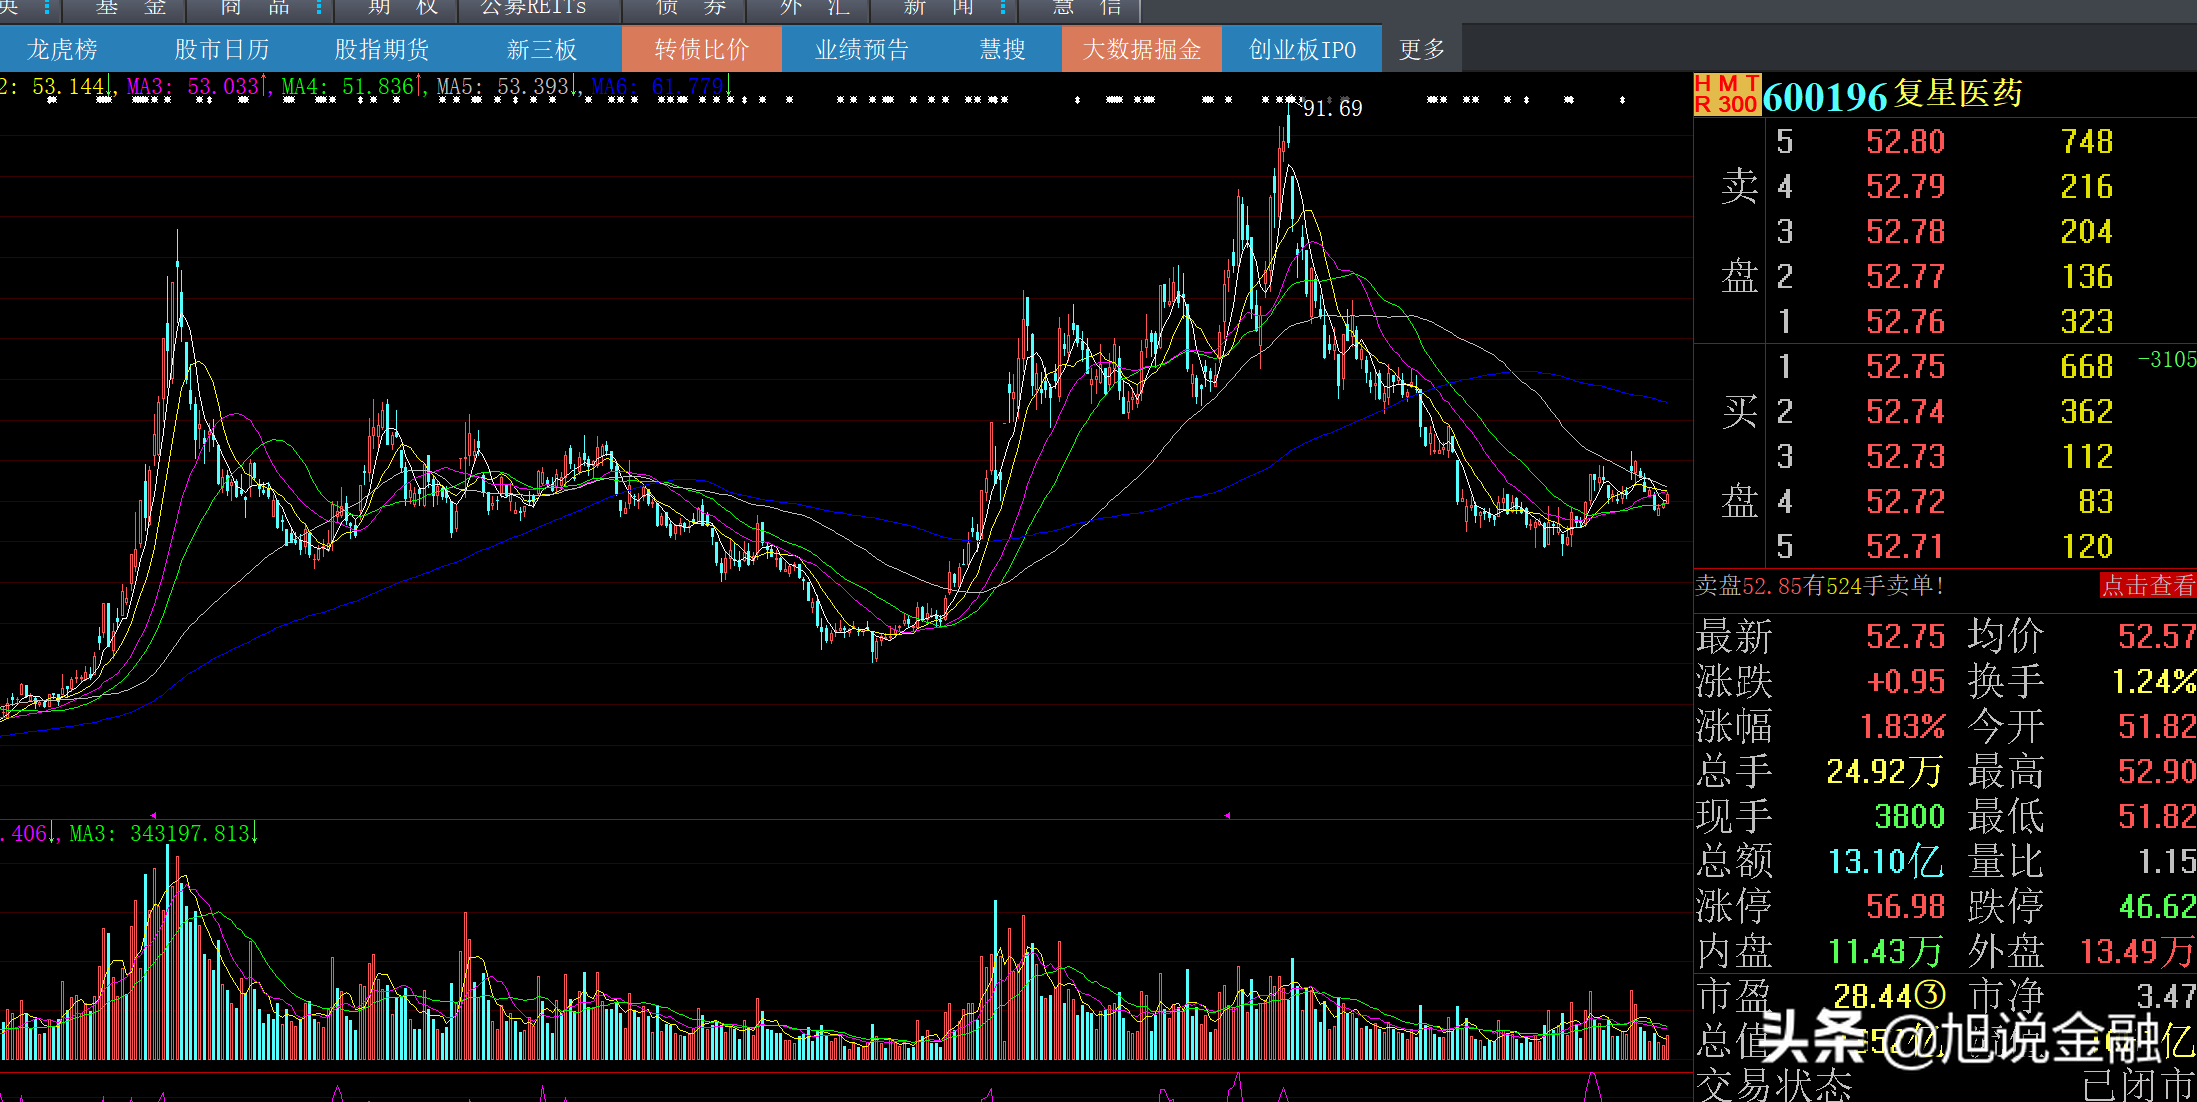Open the 公募REITs top menu item
Image resolution: width=2197 pixels, height=1102 pixels.
(534, 8)
